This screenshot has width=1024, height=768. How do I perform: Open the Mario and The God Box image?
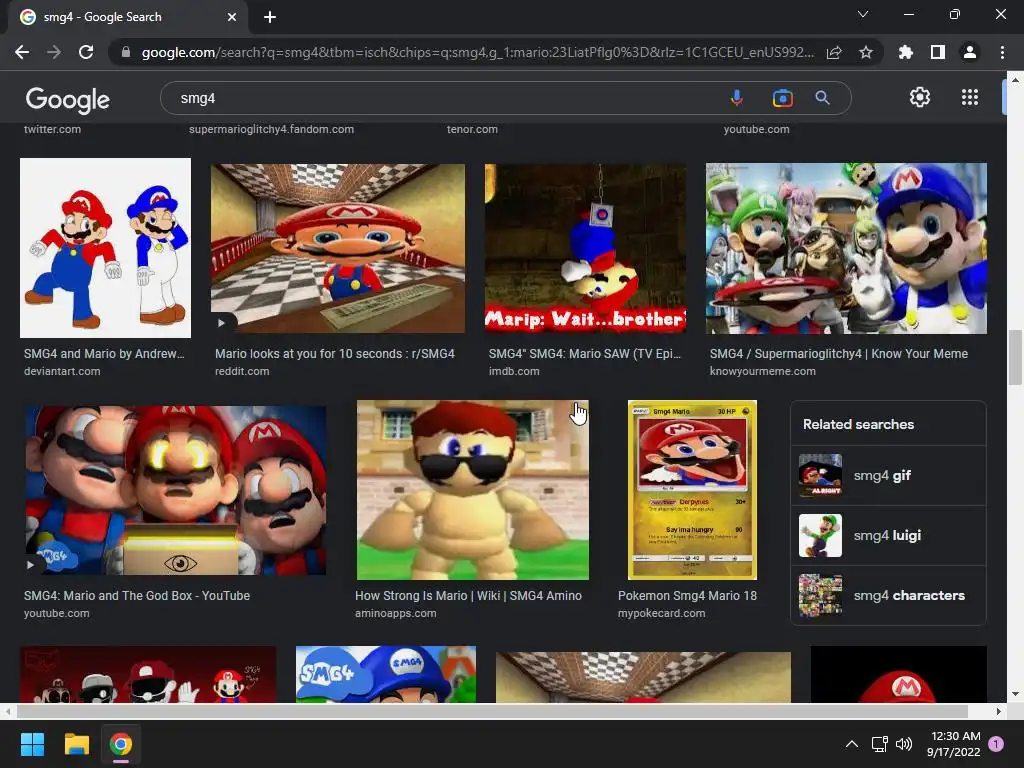click(175, 490)
